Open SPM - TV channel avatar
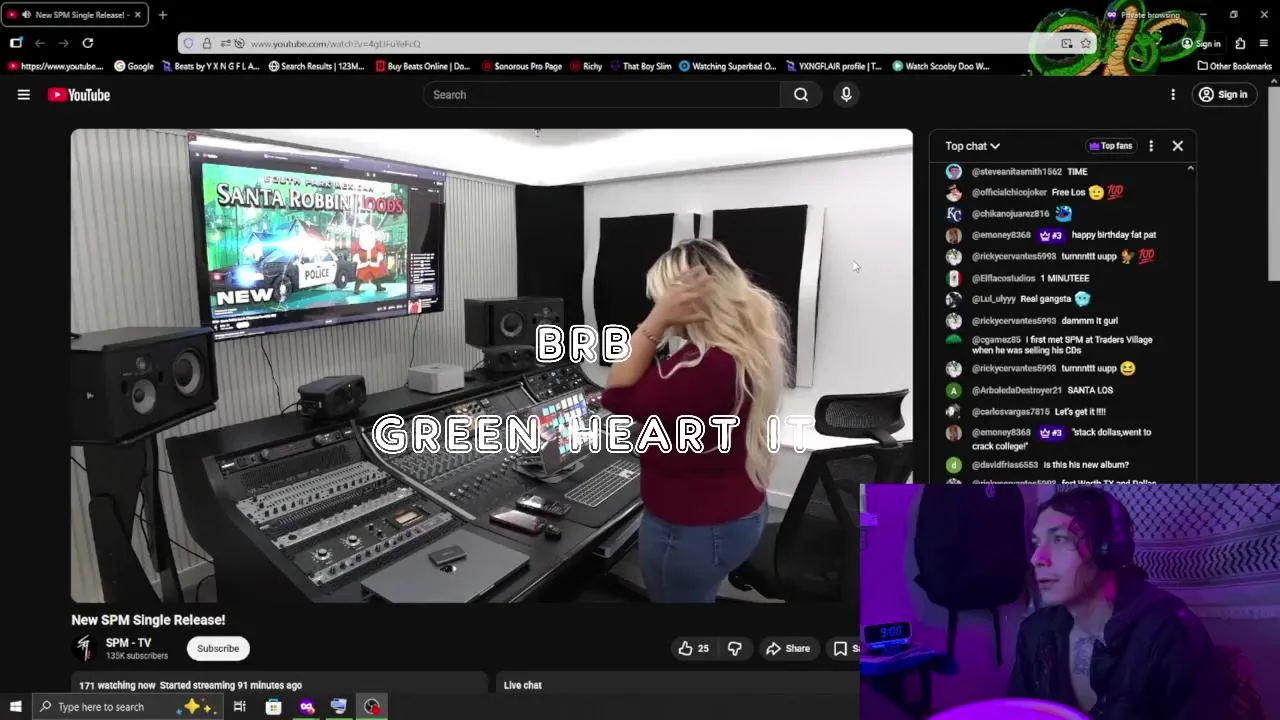 (84, 648)
